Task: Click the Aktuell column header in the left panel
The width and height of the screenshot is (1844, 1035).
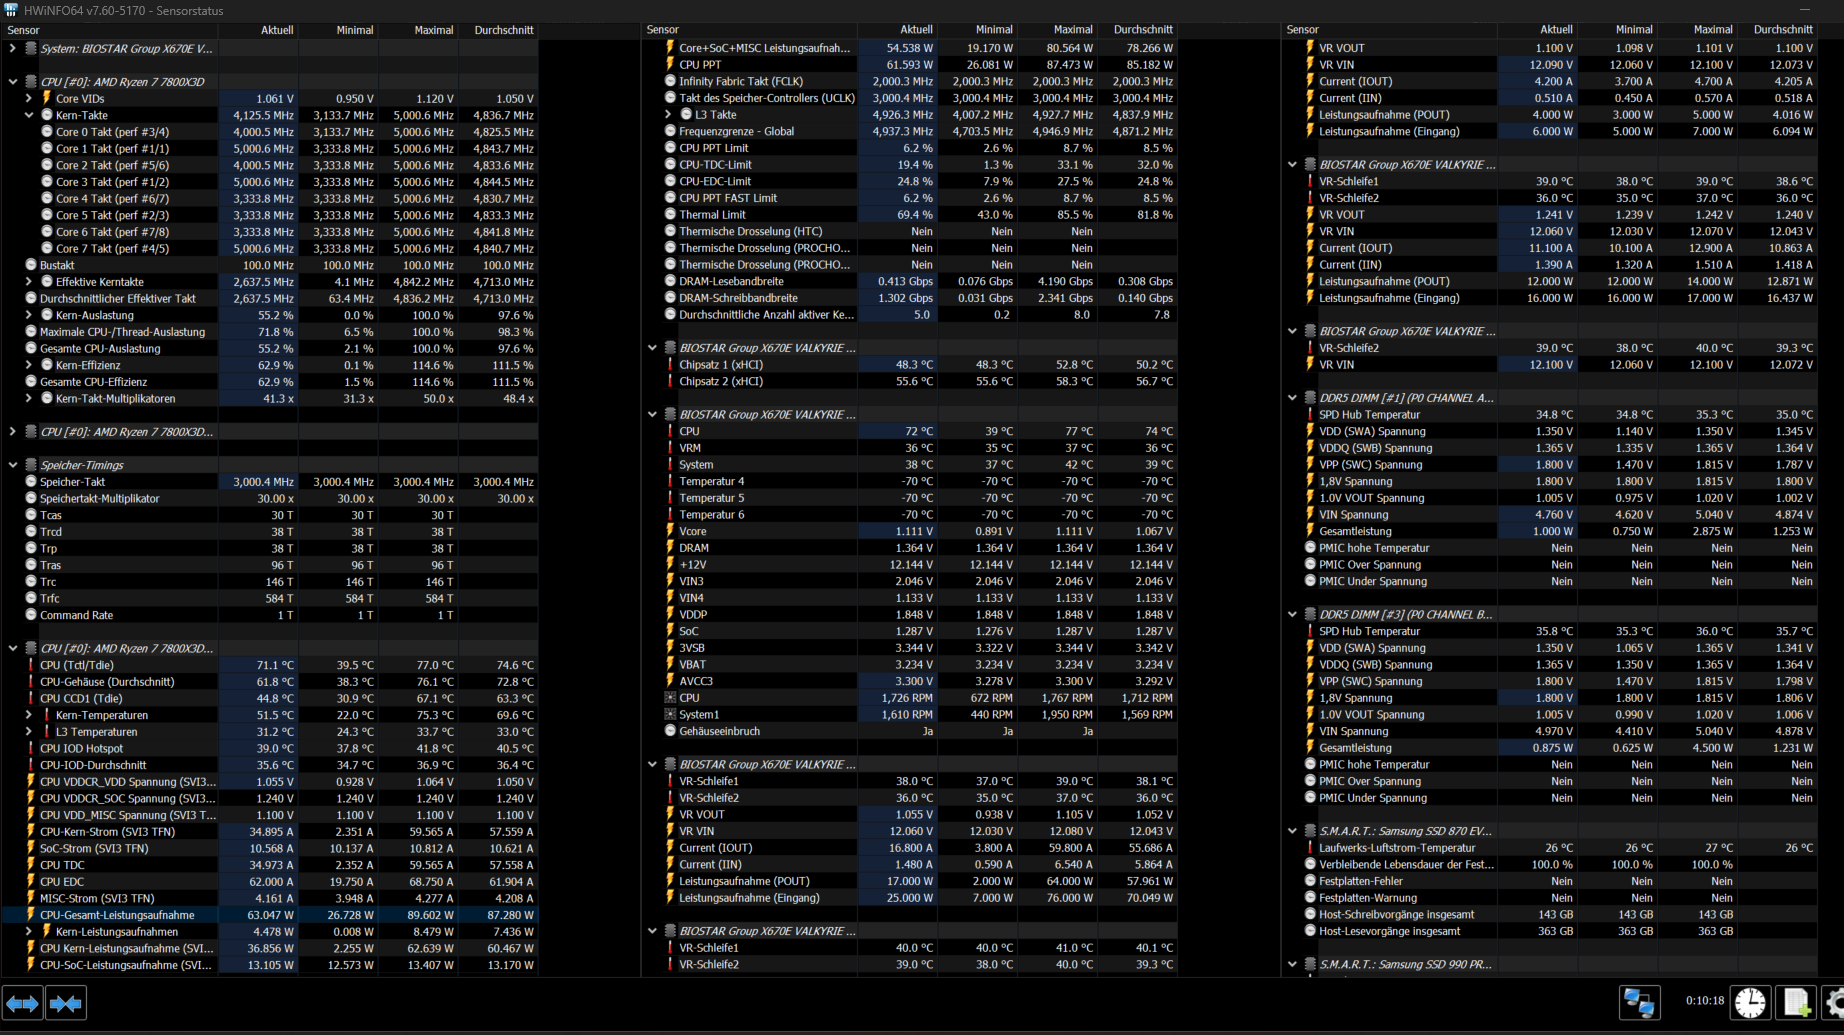Action: (x=258, y=30)
